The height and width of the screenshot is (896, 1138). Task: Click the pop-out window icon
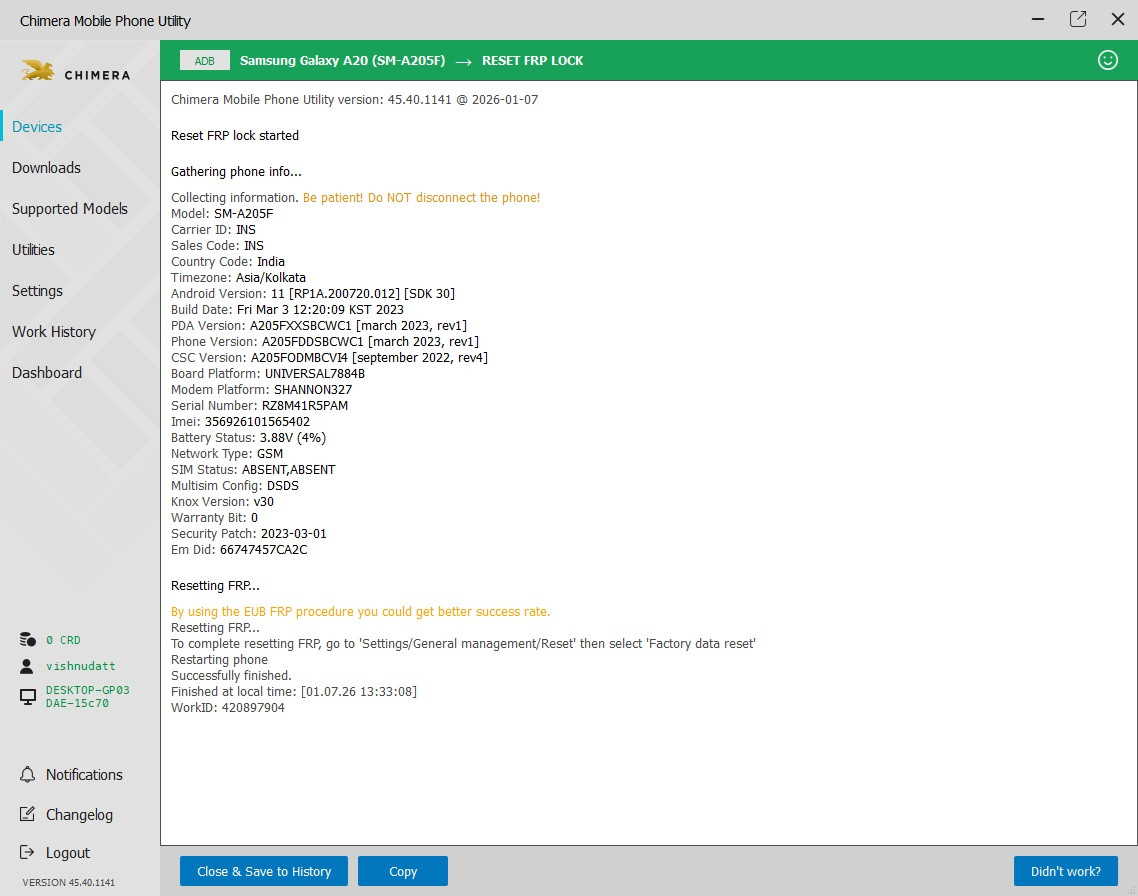[1078, 20]
